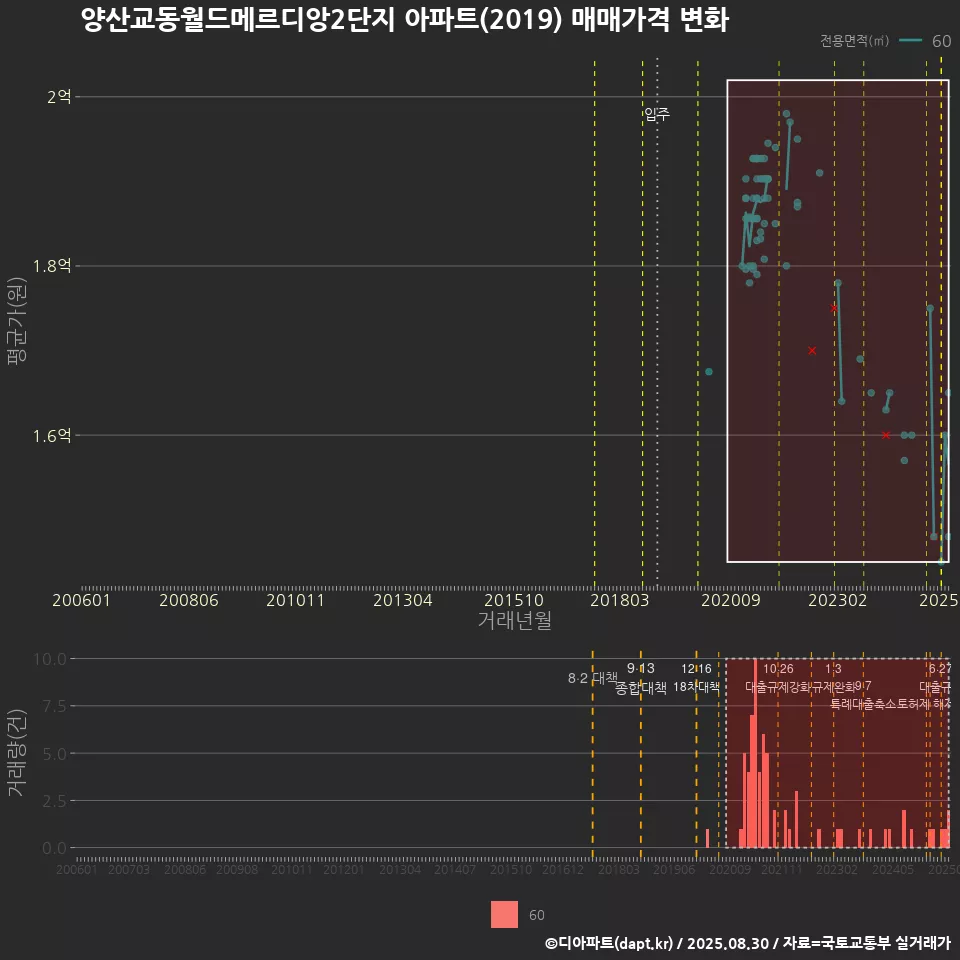Click 202009 on the price chart x-axis

point(730,600)
